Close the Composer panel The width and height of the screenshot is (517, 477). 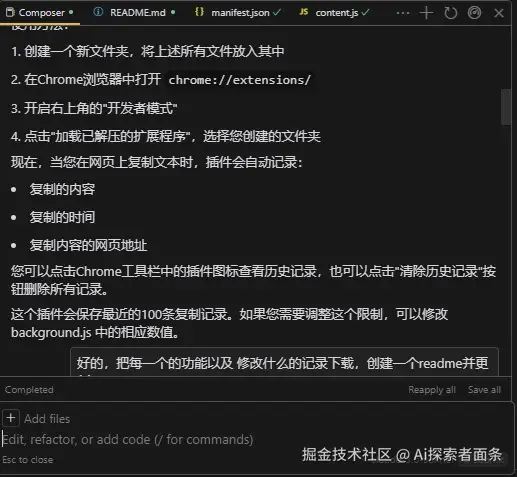click(x=499, y=13)
